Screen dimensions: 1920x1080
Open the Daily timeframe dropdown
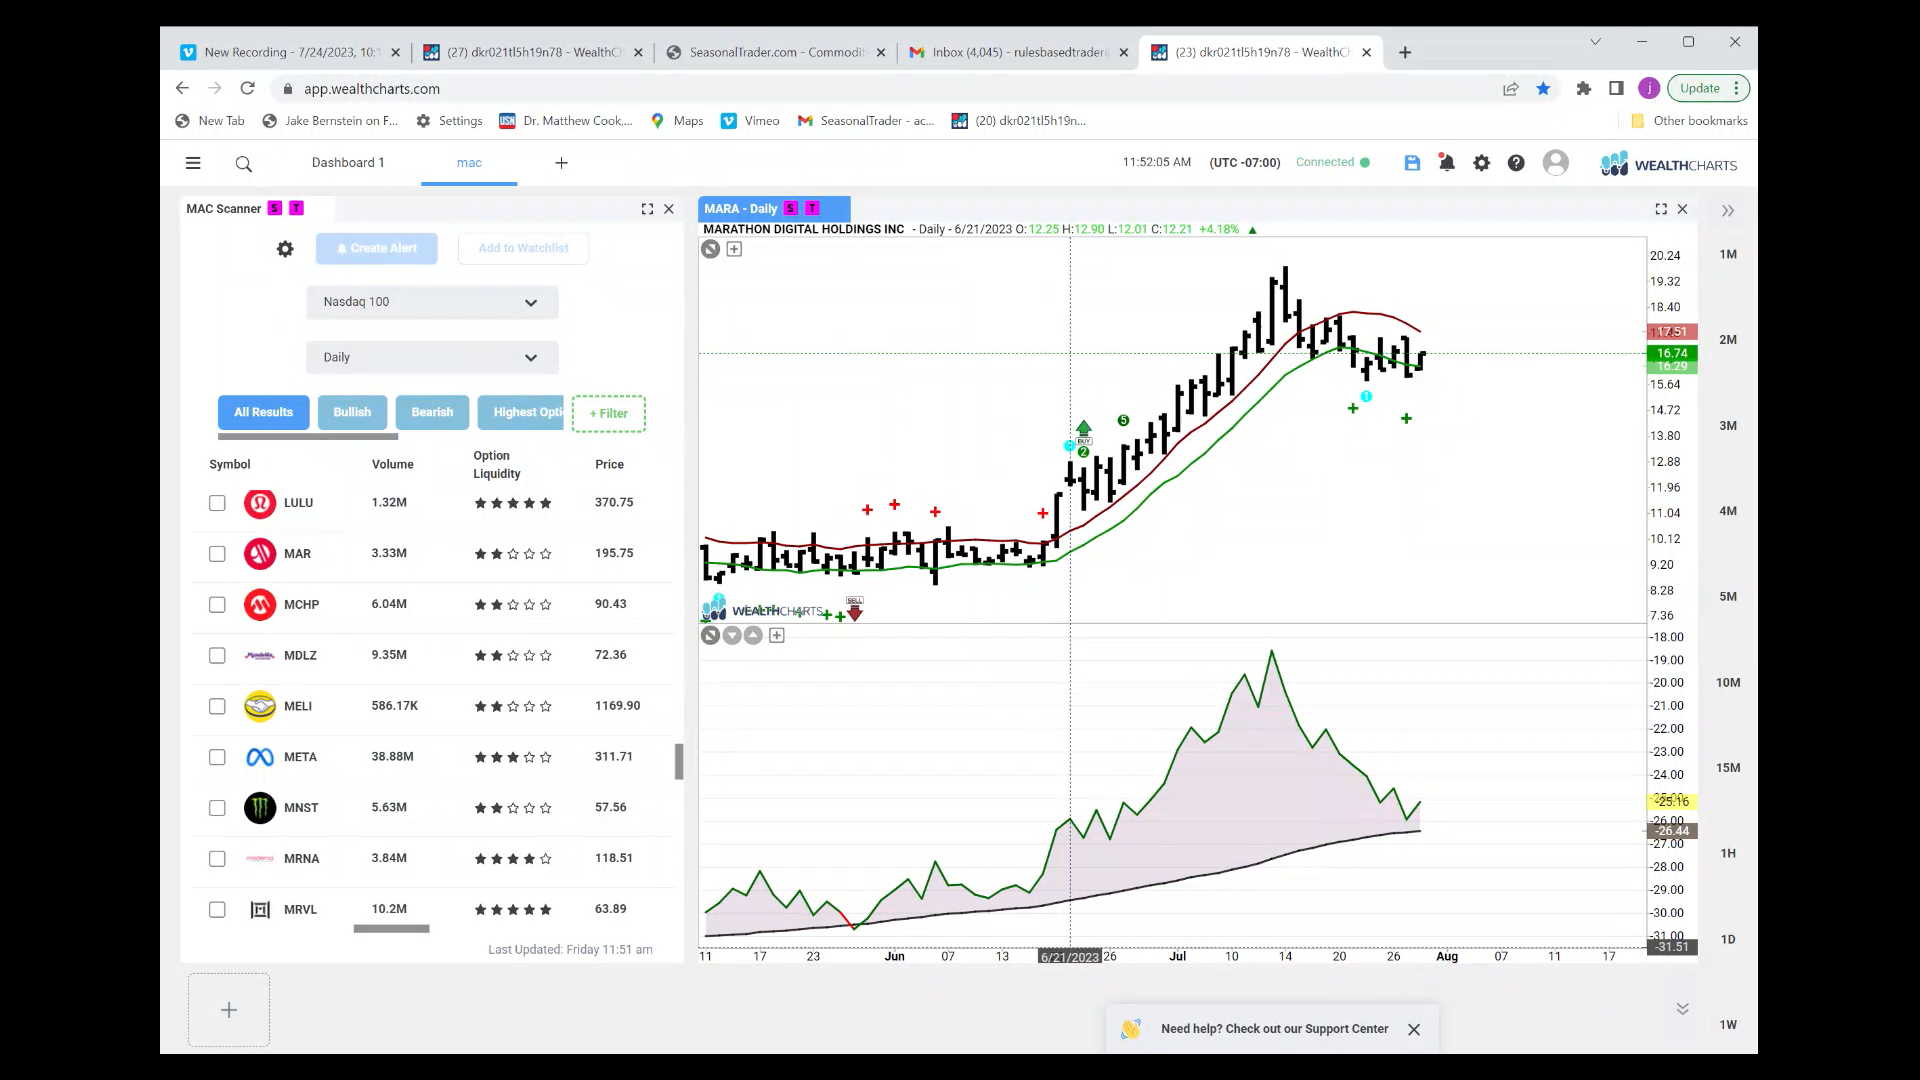[x=432, y=358]
